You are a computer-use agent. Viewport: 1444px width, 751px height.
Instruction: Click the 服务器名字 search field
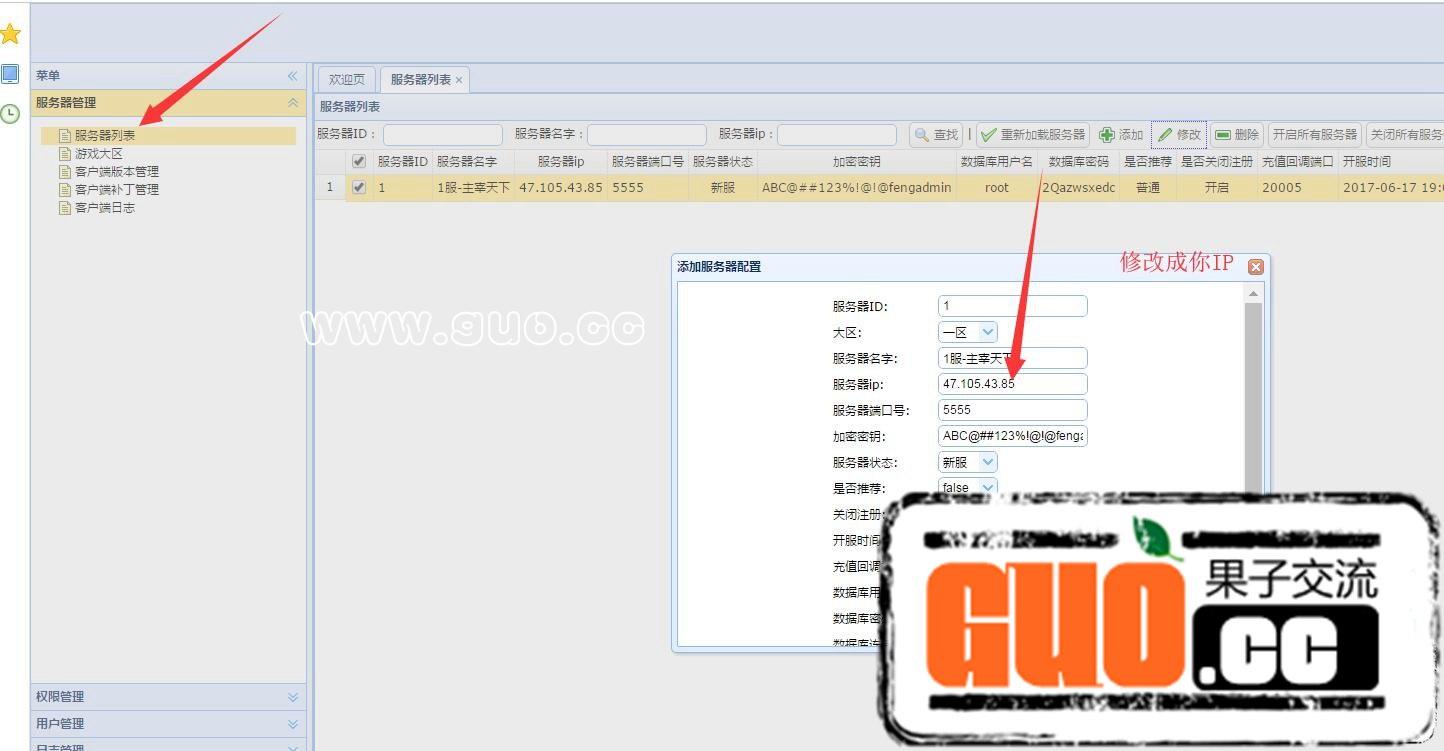click(647, 135)
